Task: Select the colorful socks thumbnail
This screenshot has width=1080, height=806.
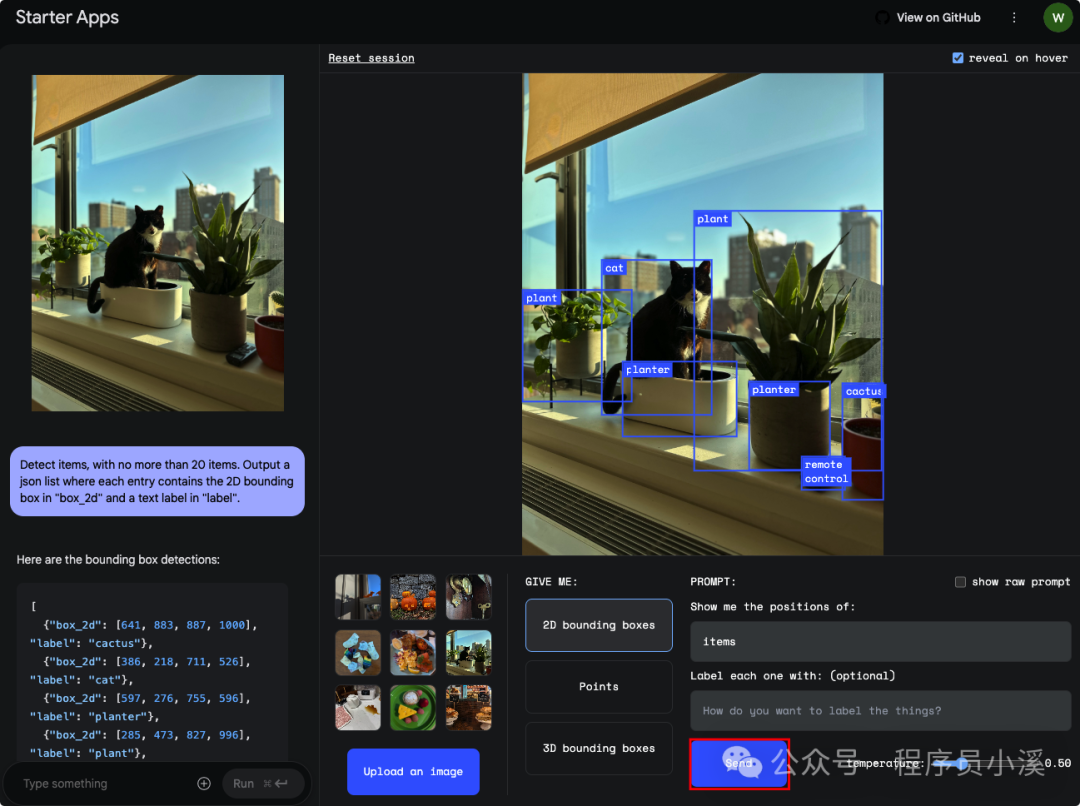Action: click(357, 652)
